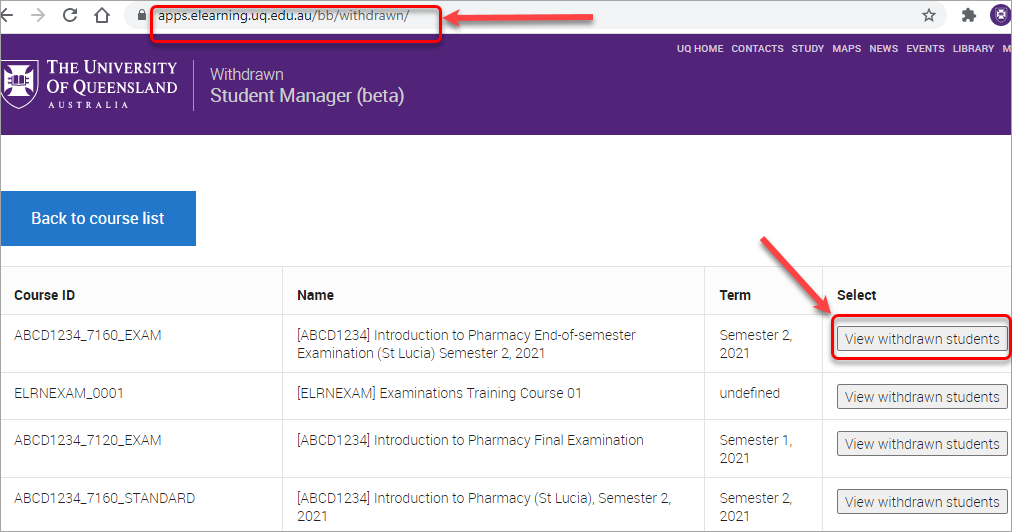Click Back to course list button
Image resolution: width=1012 pixels, height=532 pixels.
98,218
